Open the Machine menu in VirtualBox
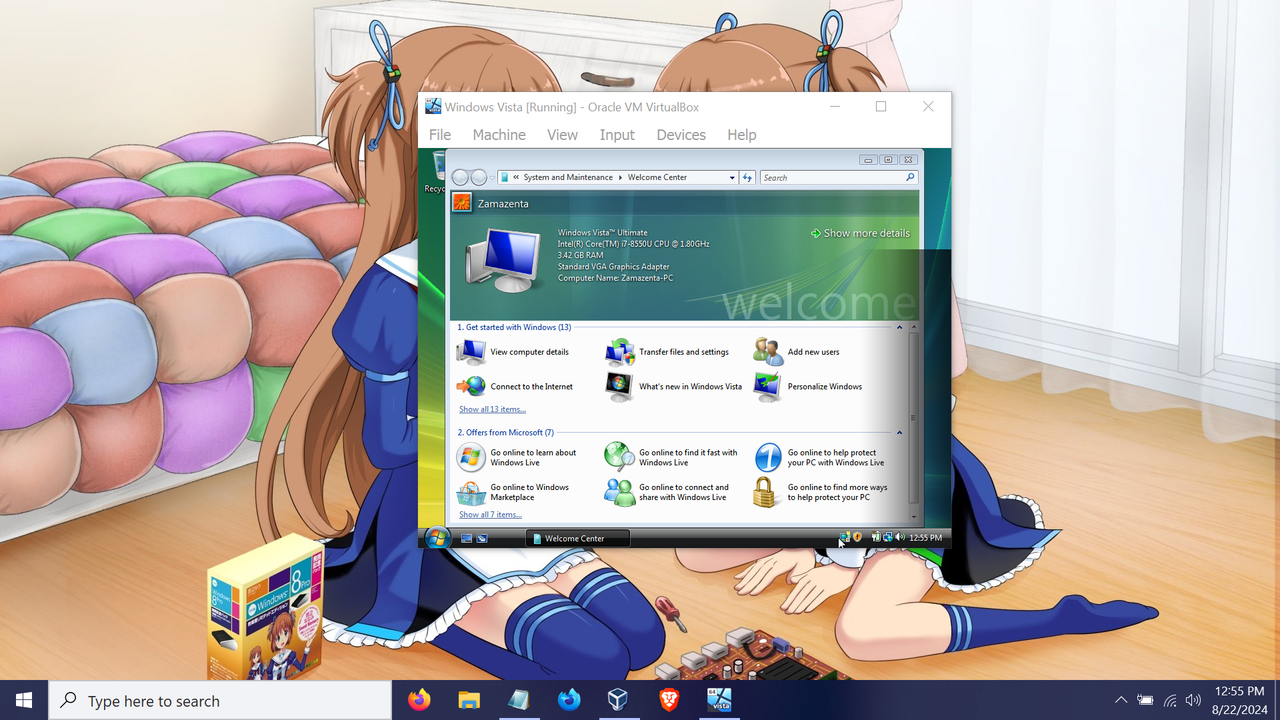Image resolution: width=1280 pixels, height=720 pixels. pos(498,134)
